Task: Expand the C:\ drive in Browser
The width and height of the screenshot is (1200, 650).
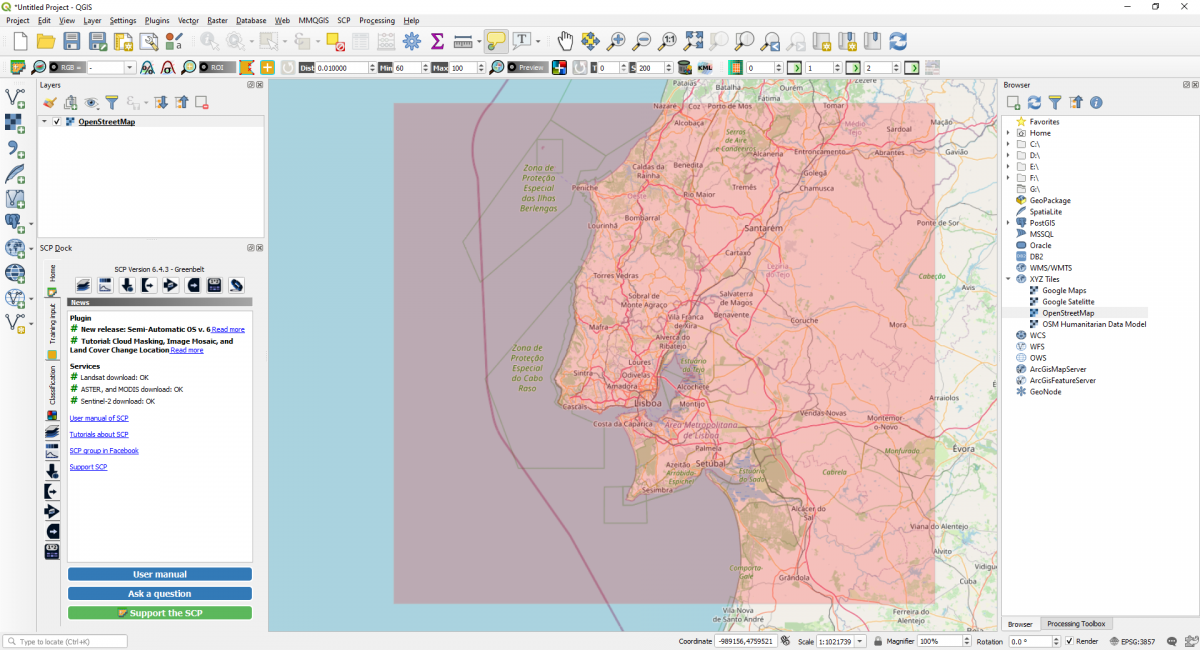Action: pyautogui.click(x=1008, y=144)
